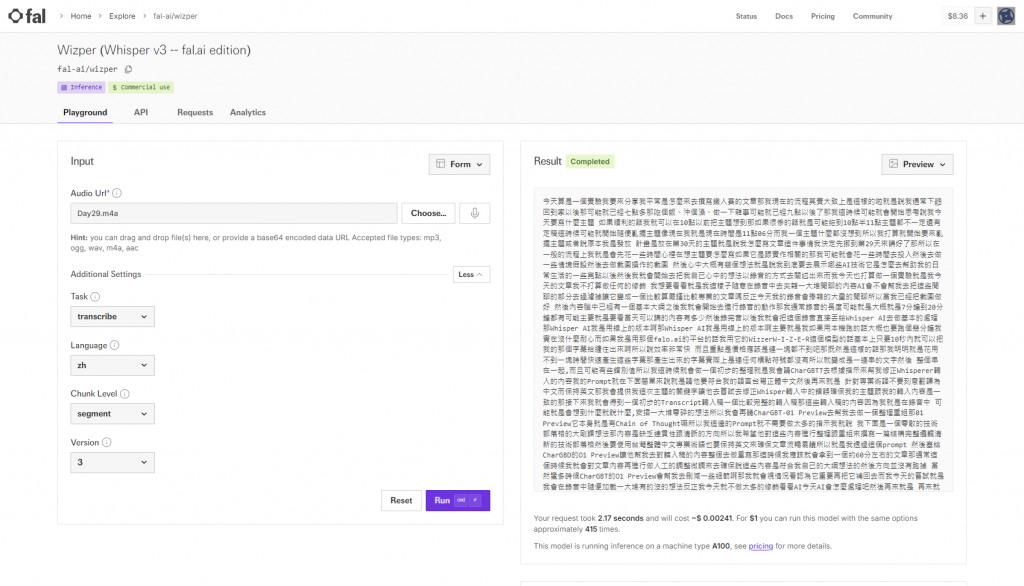Open the Version 3 dropdown

(x=112, y=462)
